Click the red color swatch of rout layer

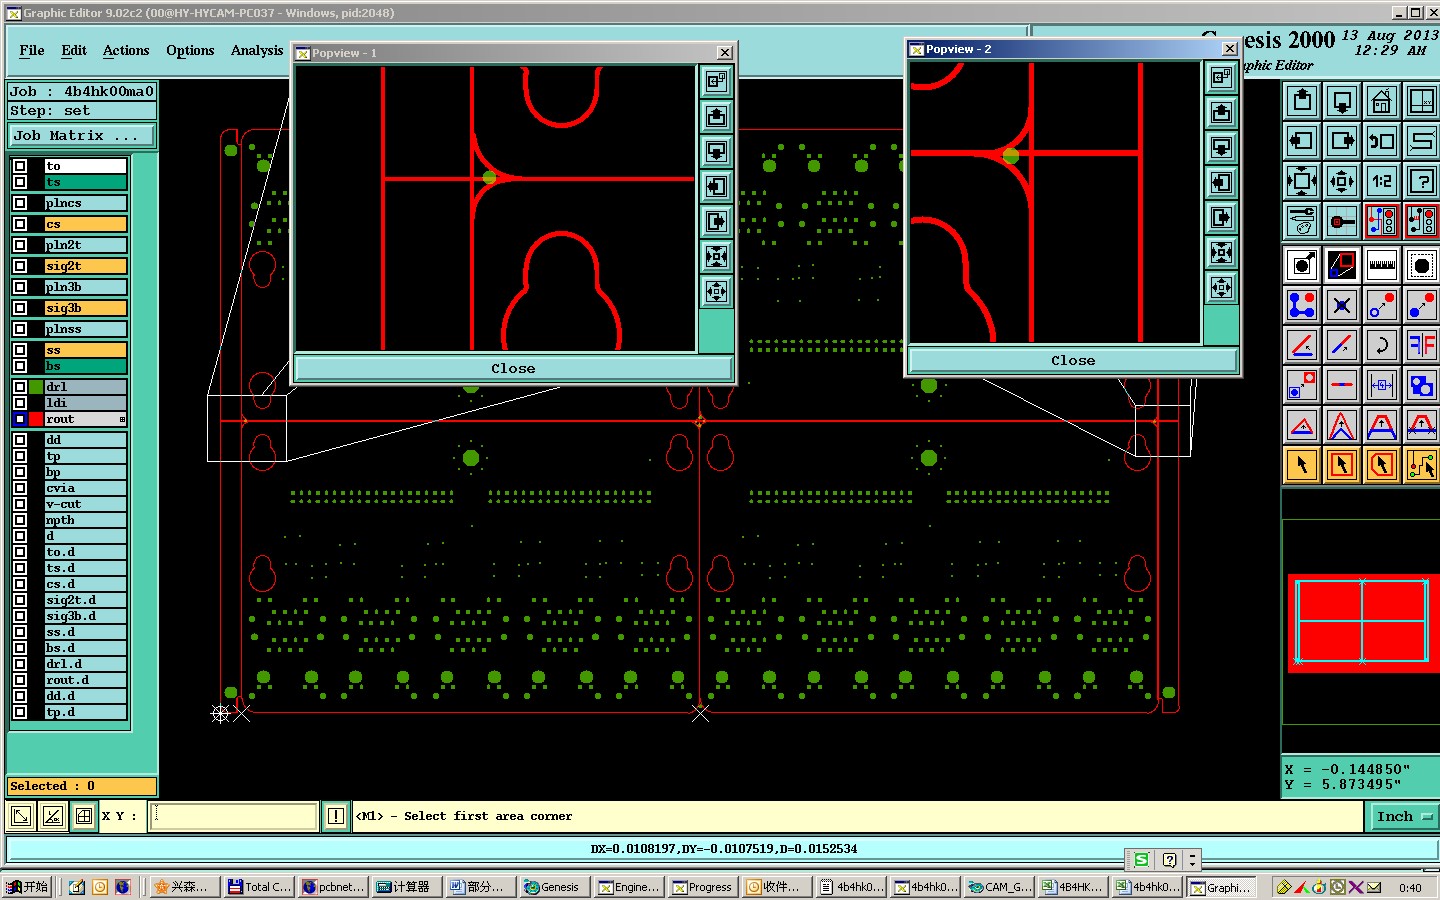click(36, 419)
